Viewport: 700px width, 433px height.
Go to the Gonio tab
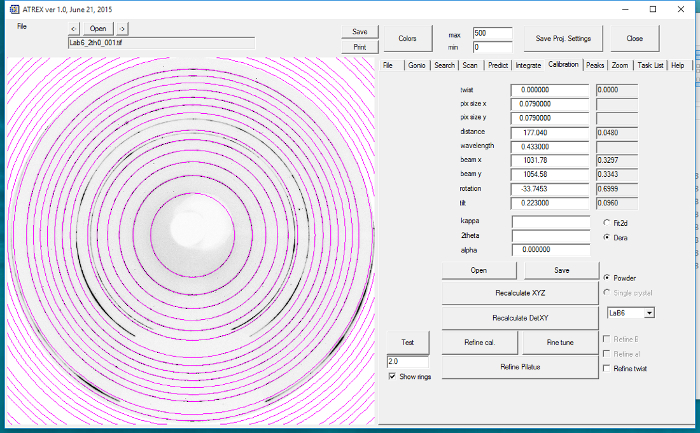pos(417,65)
